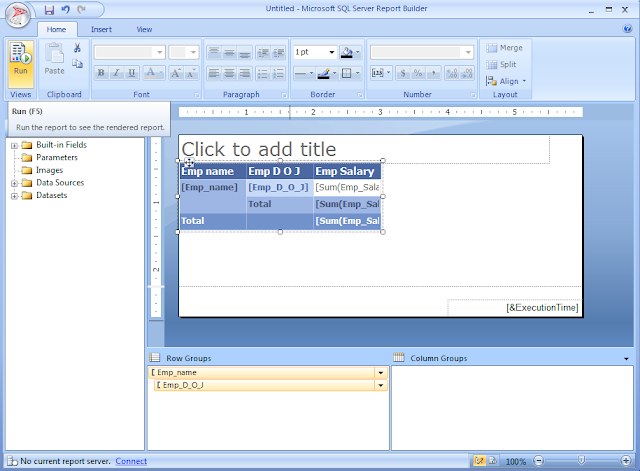640x471 pixels.
Task: Open the grouping pane options arrow
Action: pyautogui.click(x=626, y=359)
